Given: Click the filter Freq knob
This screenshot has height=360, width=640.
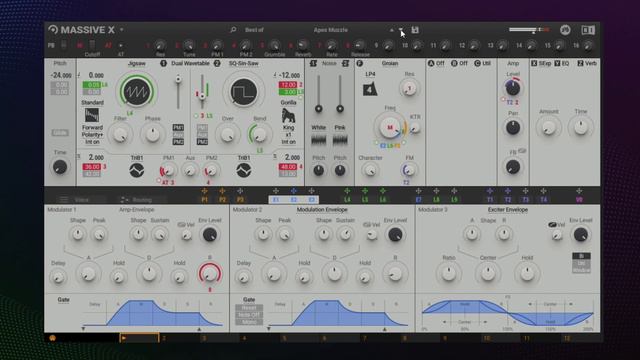Looking at the screenshot, I should pyautogui.click(x=389, y=127).
